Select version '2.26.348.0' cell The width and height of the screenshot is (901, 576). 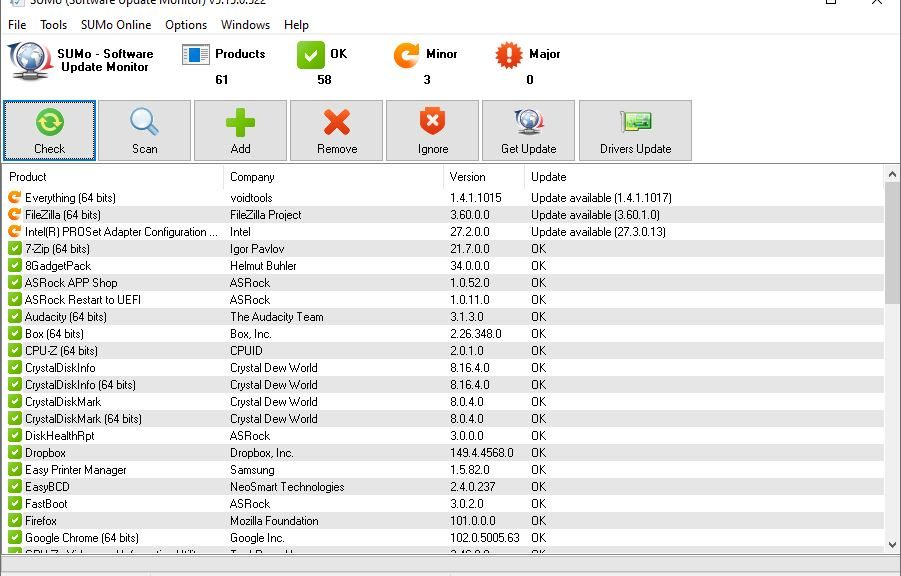point(476,333)
